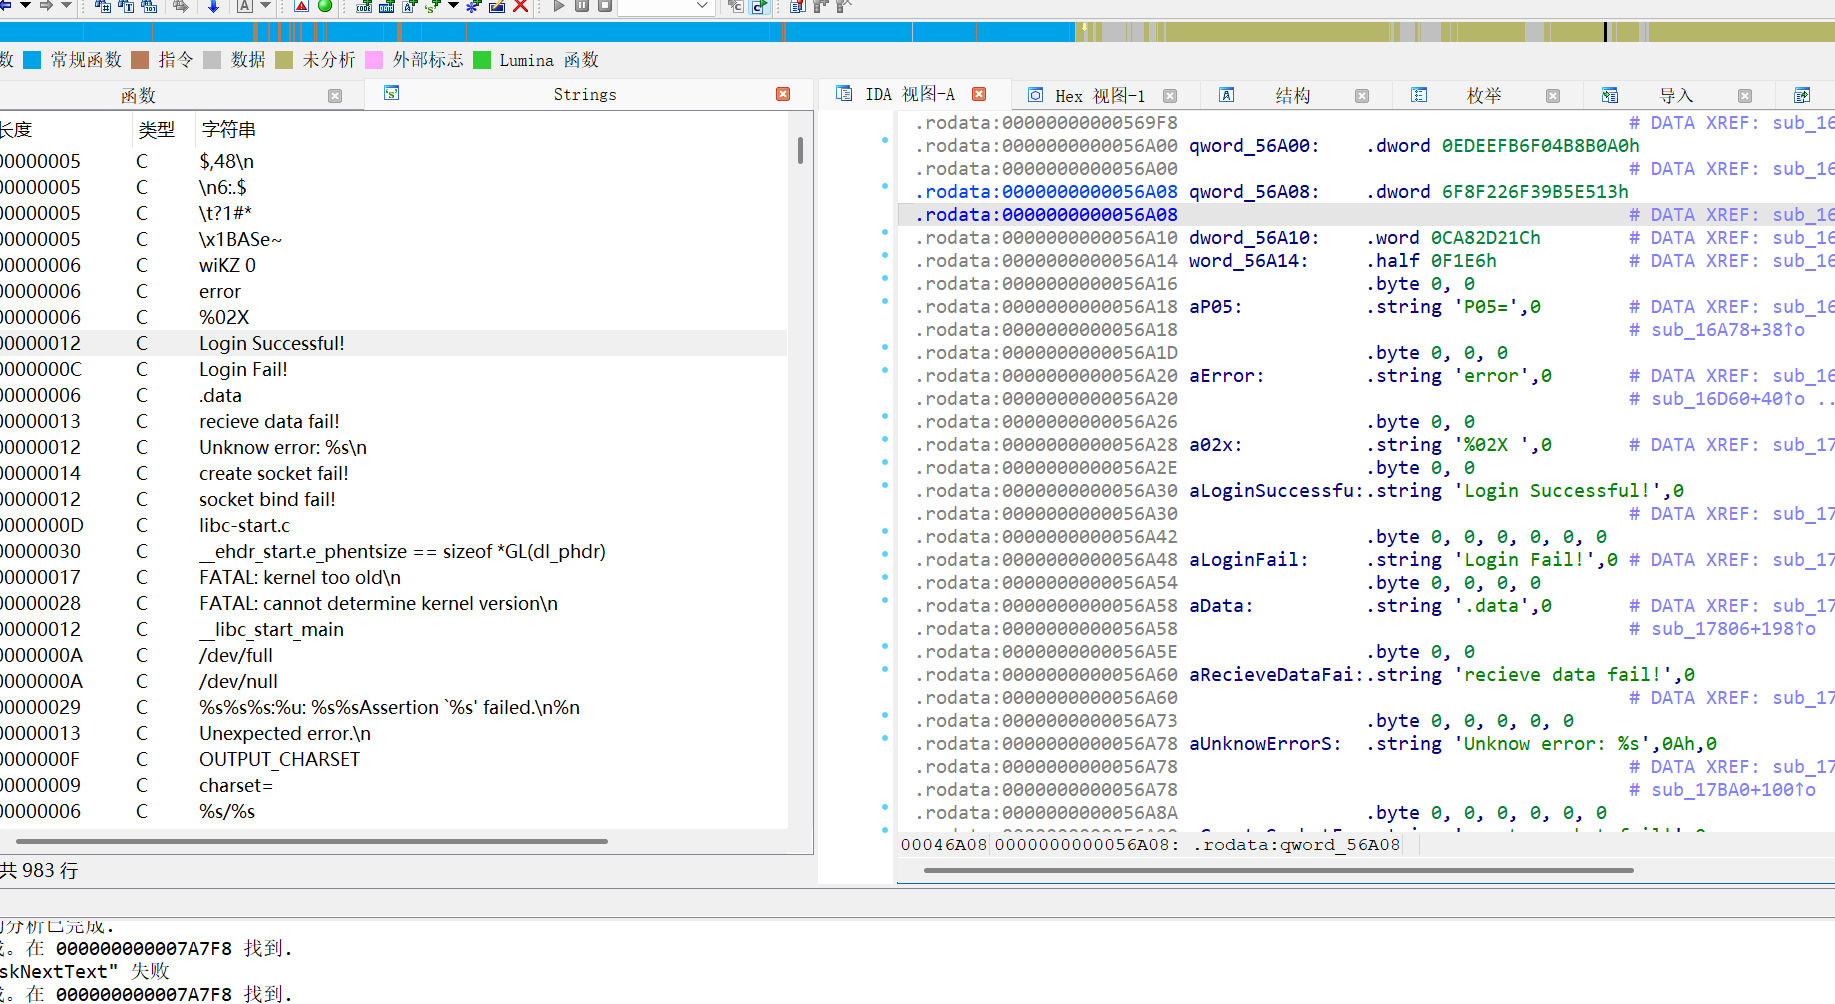Select the 'OUTPUT_CHARSET' string row
Screen dimensions: 1835x1004
tap(393, 759)
